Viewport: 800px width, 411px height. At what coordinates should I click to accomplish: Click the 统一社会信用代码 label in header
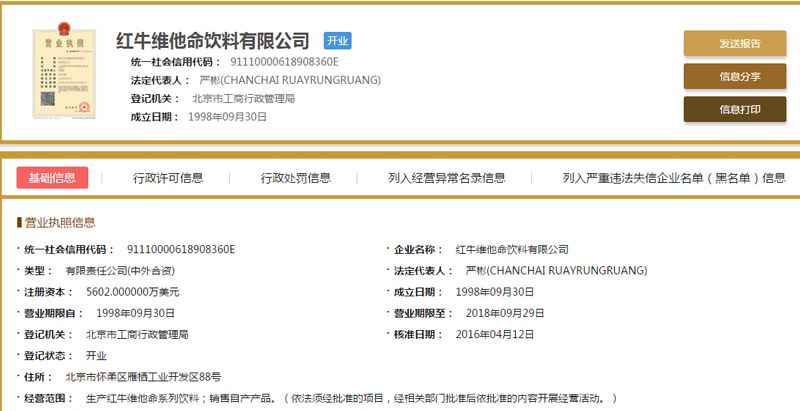176,62
